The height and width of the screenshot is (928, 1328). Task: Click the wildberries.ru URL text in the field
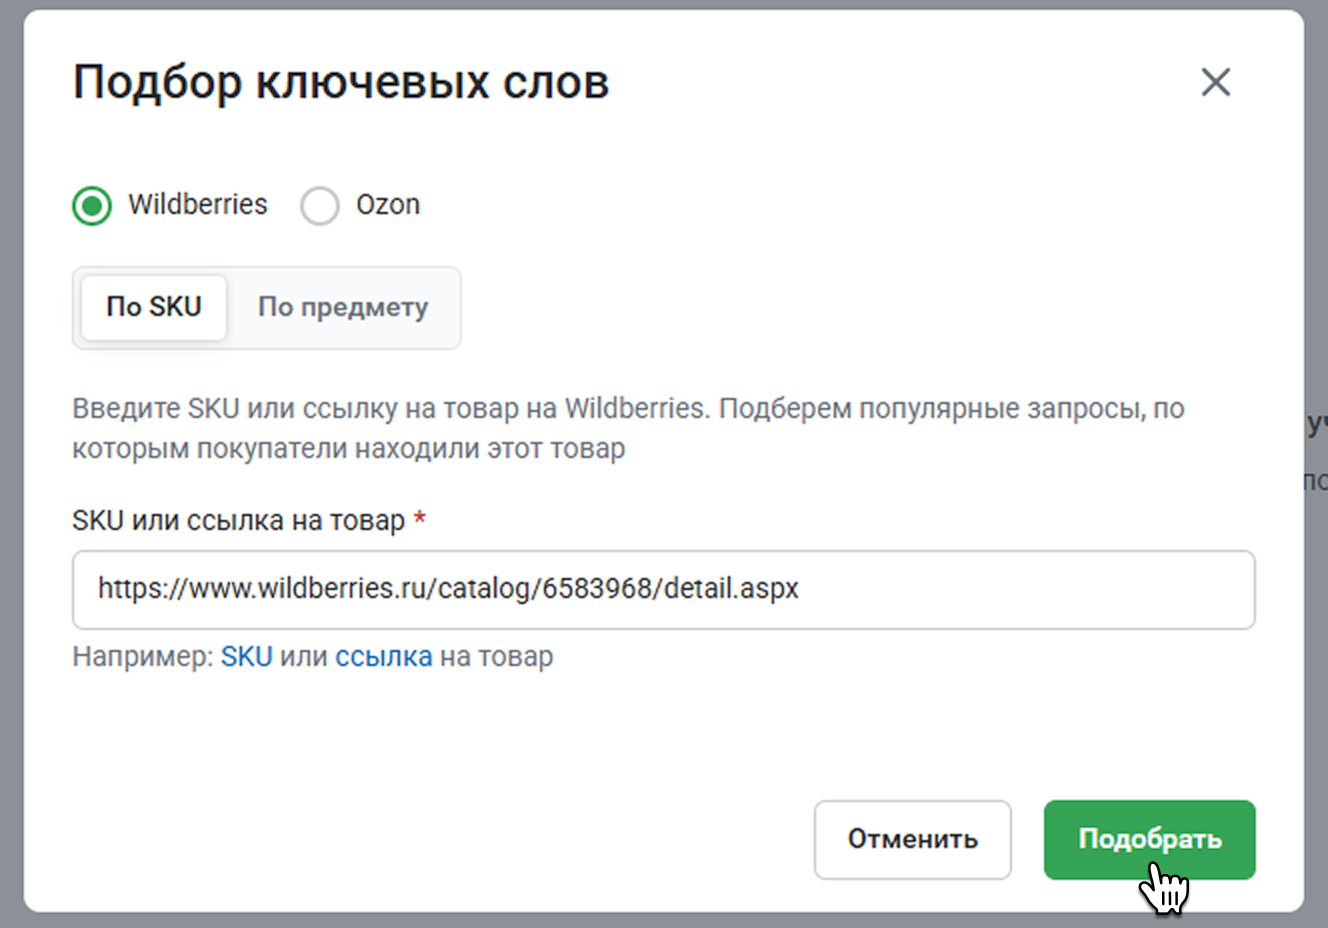(448, 589)
